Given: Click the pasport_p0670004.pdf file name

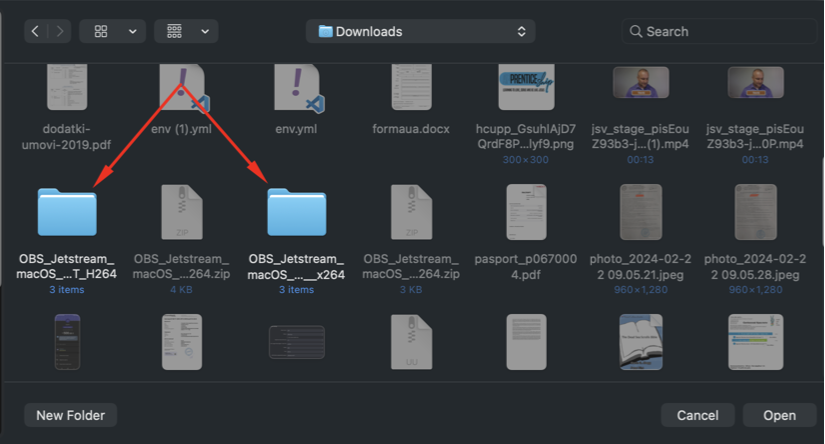Looking at the screenshot, I should [x=526, y=267].
